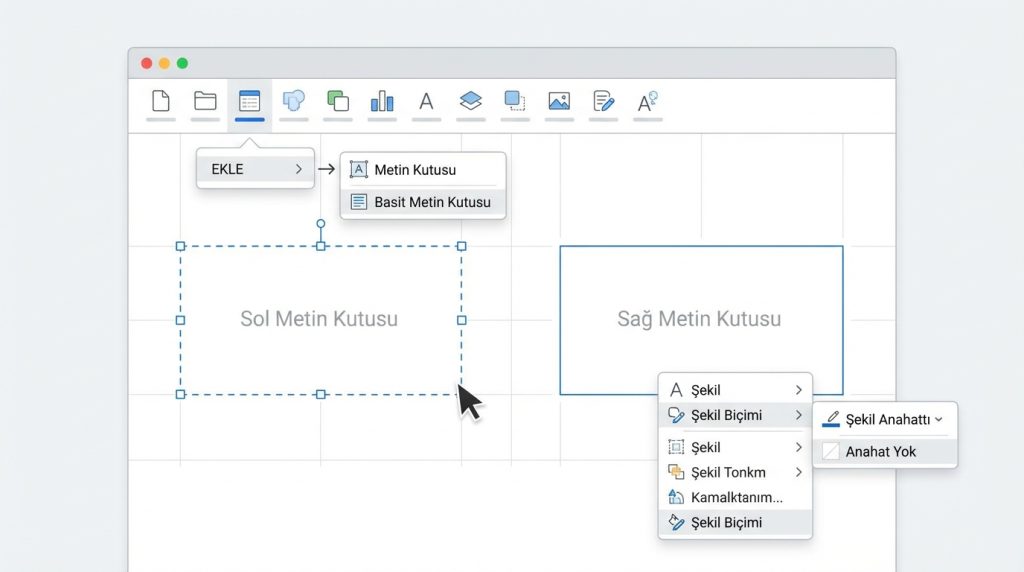
Task: Click paint bucket icon of bottom Şekil Biçimi
Action: 677,522
